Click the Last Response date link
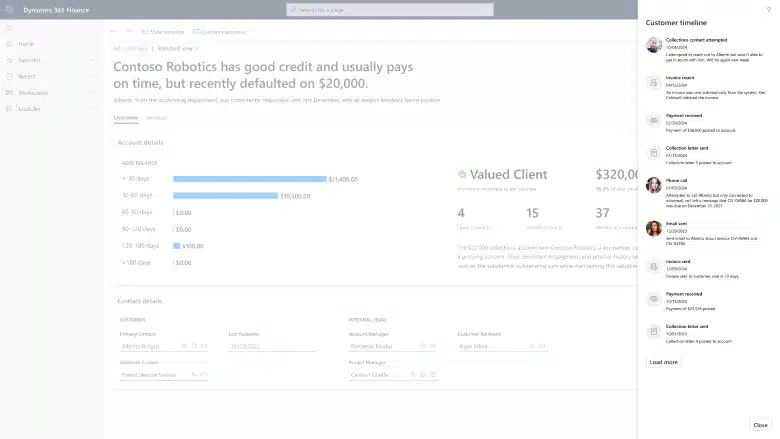 [x=245, y=346]
